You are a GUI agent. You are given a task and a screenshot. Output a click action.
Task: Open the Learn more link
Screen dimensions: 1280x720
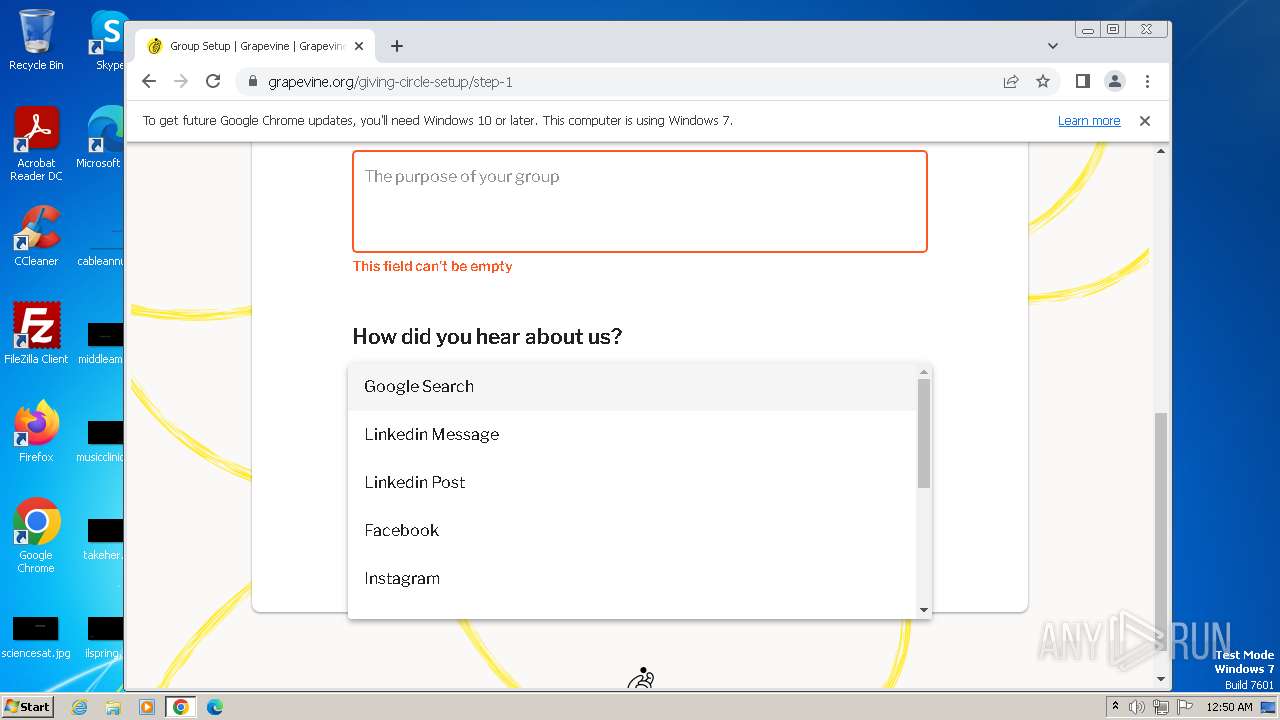pyautogui.click(x=1089, y=120)
